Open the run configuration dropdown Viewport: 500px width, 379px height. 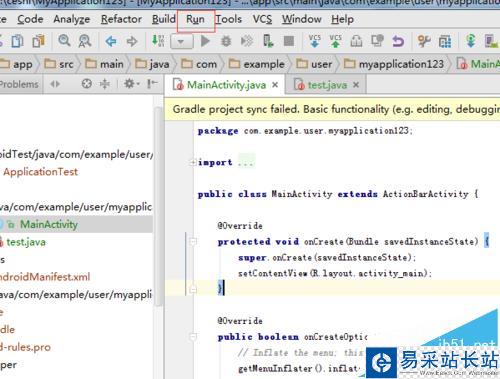click(x=181, y=42)
